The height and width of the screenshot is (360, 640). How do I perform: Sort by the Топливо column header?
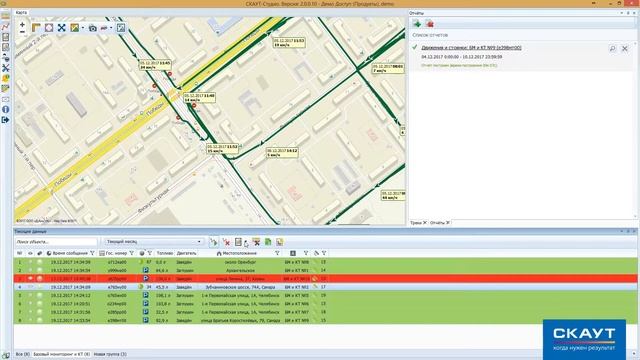tap(164, 253)
